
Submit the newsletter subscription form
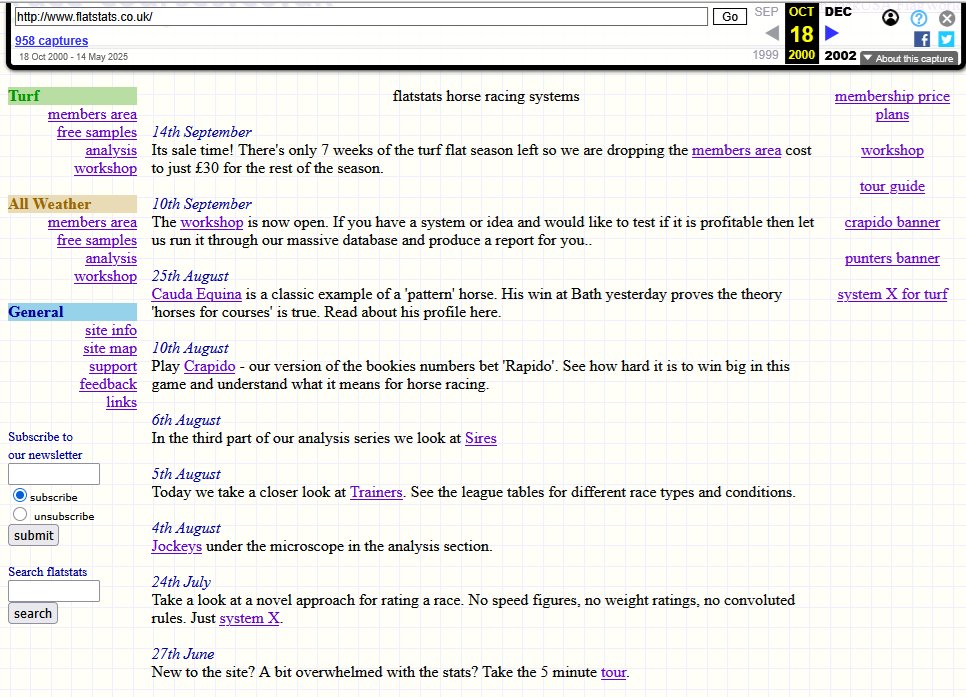[33, 535]
